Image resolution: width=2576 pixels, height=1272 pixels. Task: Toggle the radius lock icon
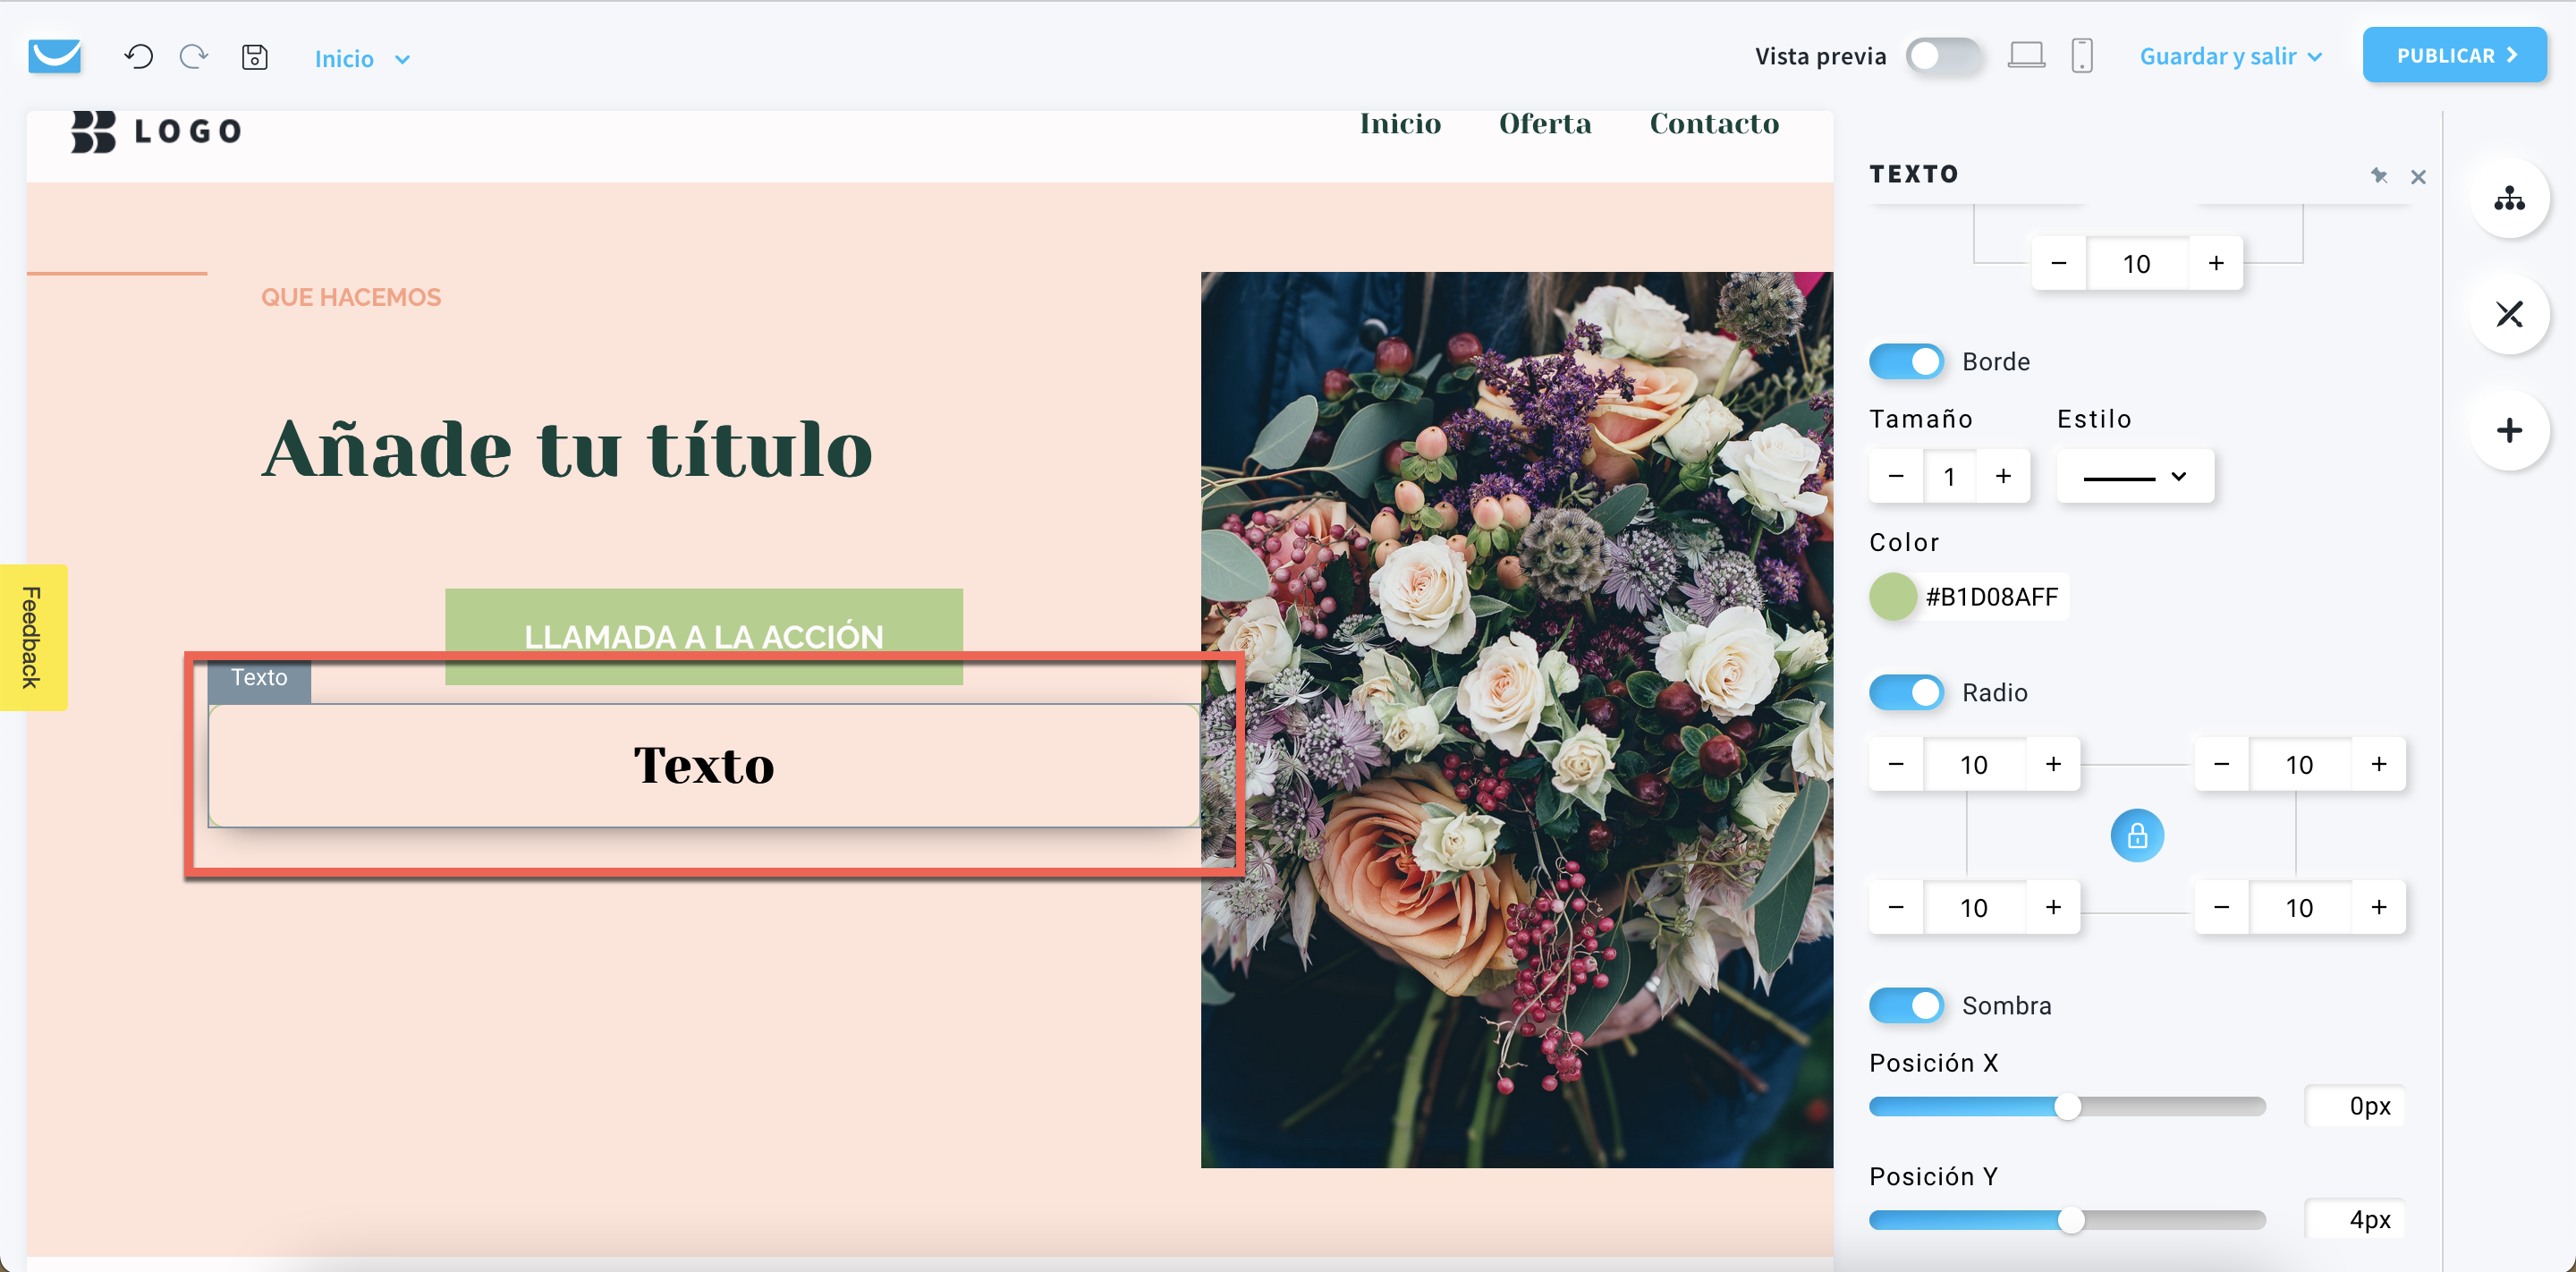point(2137,835)
